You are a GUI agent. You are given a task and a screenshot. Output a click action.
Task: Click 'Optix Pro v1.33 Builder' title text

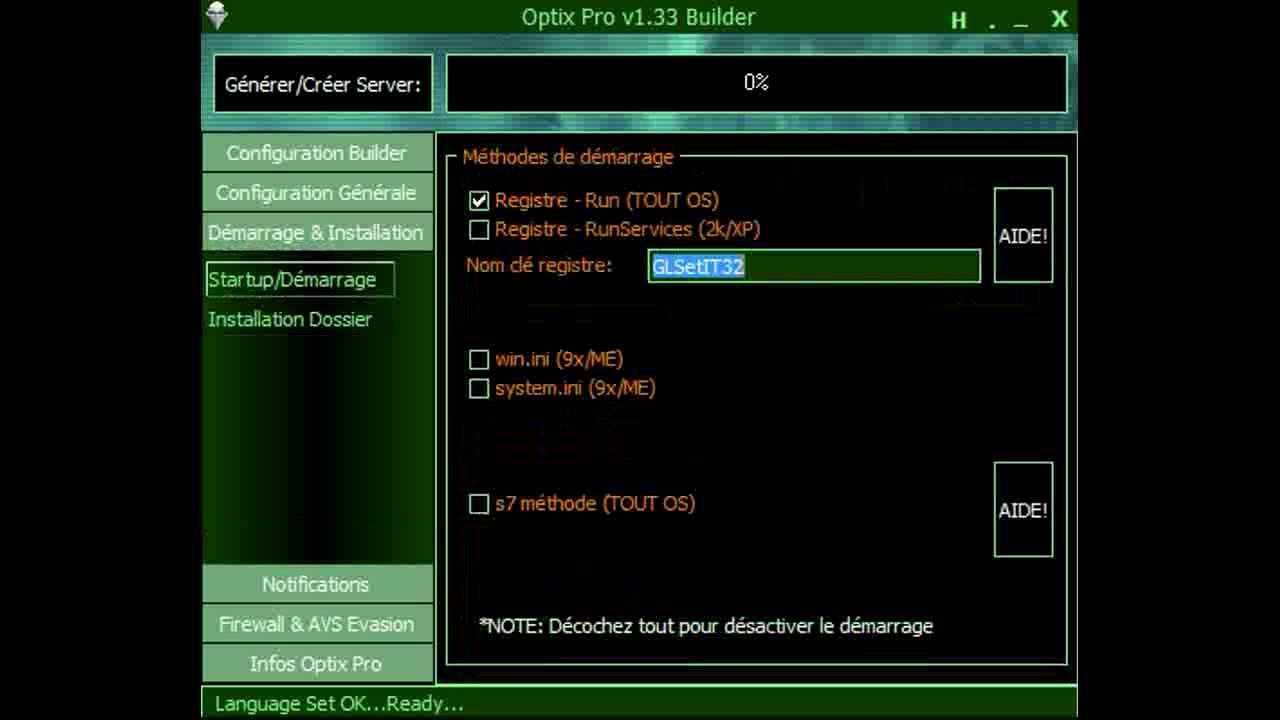pyautogui.click(x=638, y=17)
